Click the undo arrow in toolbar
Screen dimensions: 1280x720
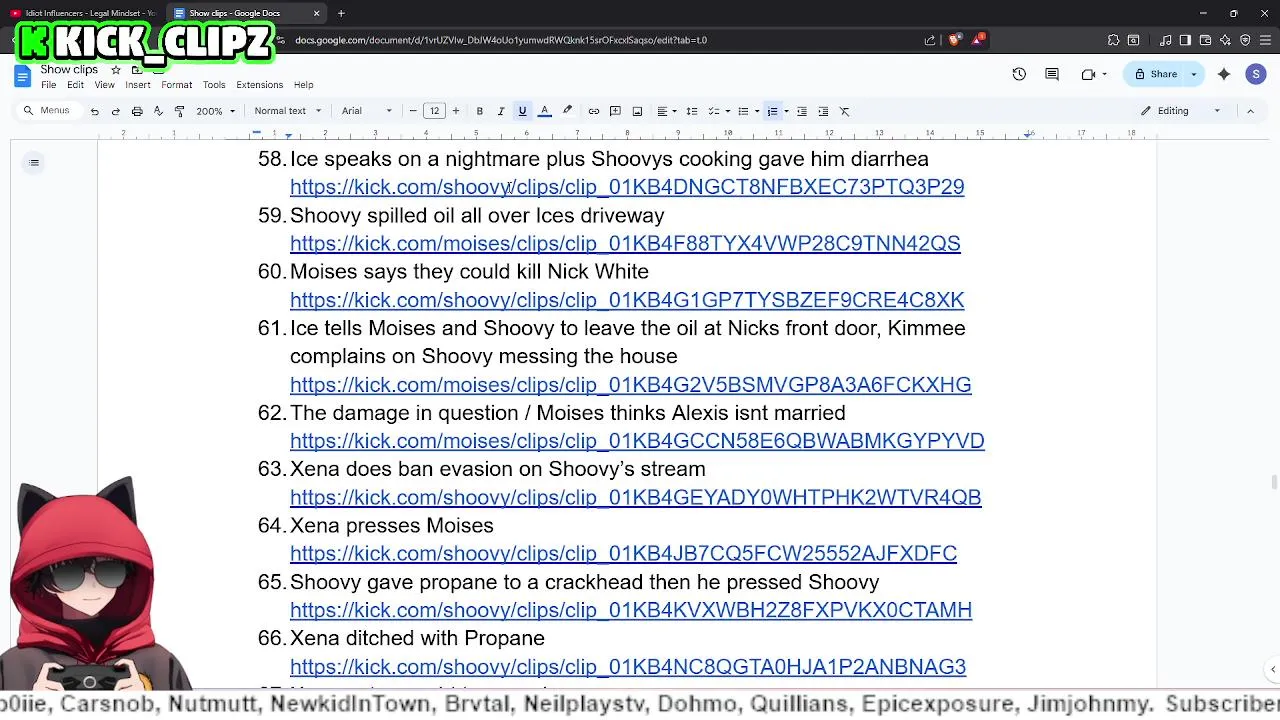(x=95, y=111)
